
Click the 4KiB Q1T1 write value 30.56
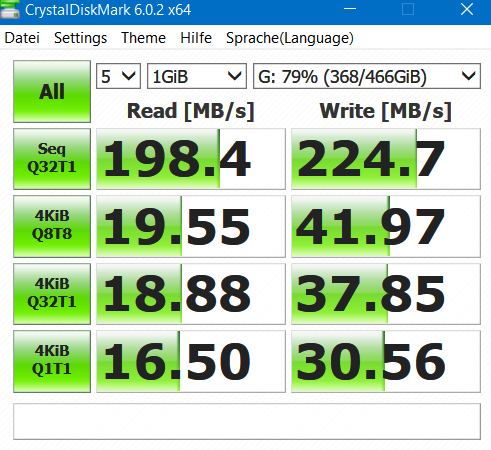(386, 361)
